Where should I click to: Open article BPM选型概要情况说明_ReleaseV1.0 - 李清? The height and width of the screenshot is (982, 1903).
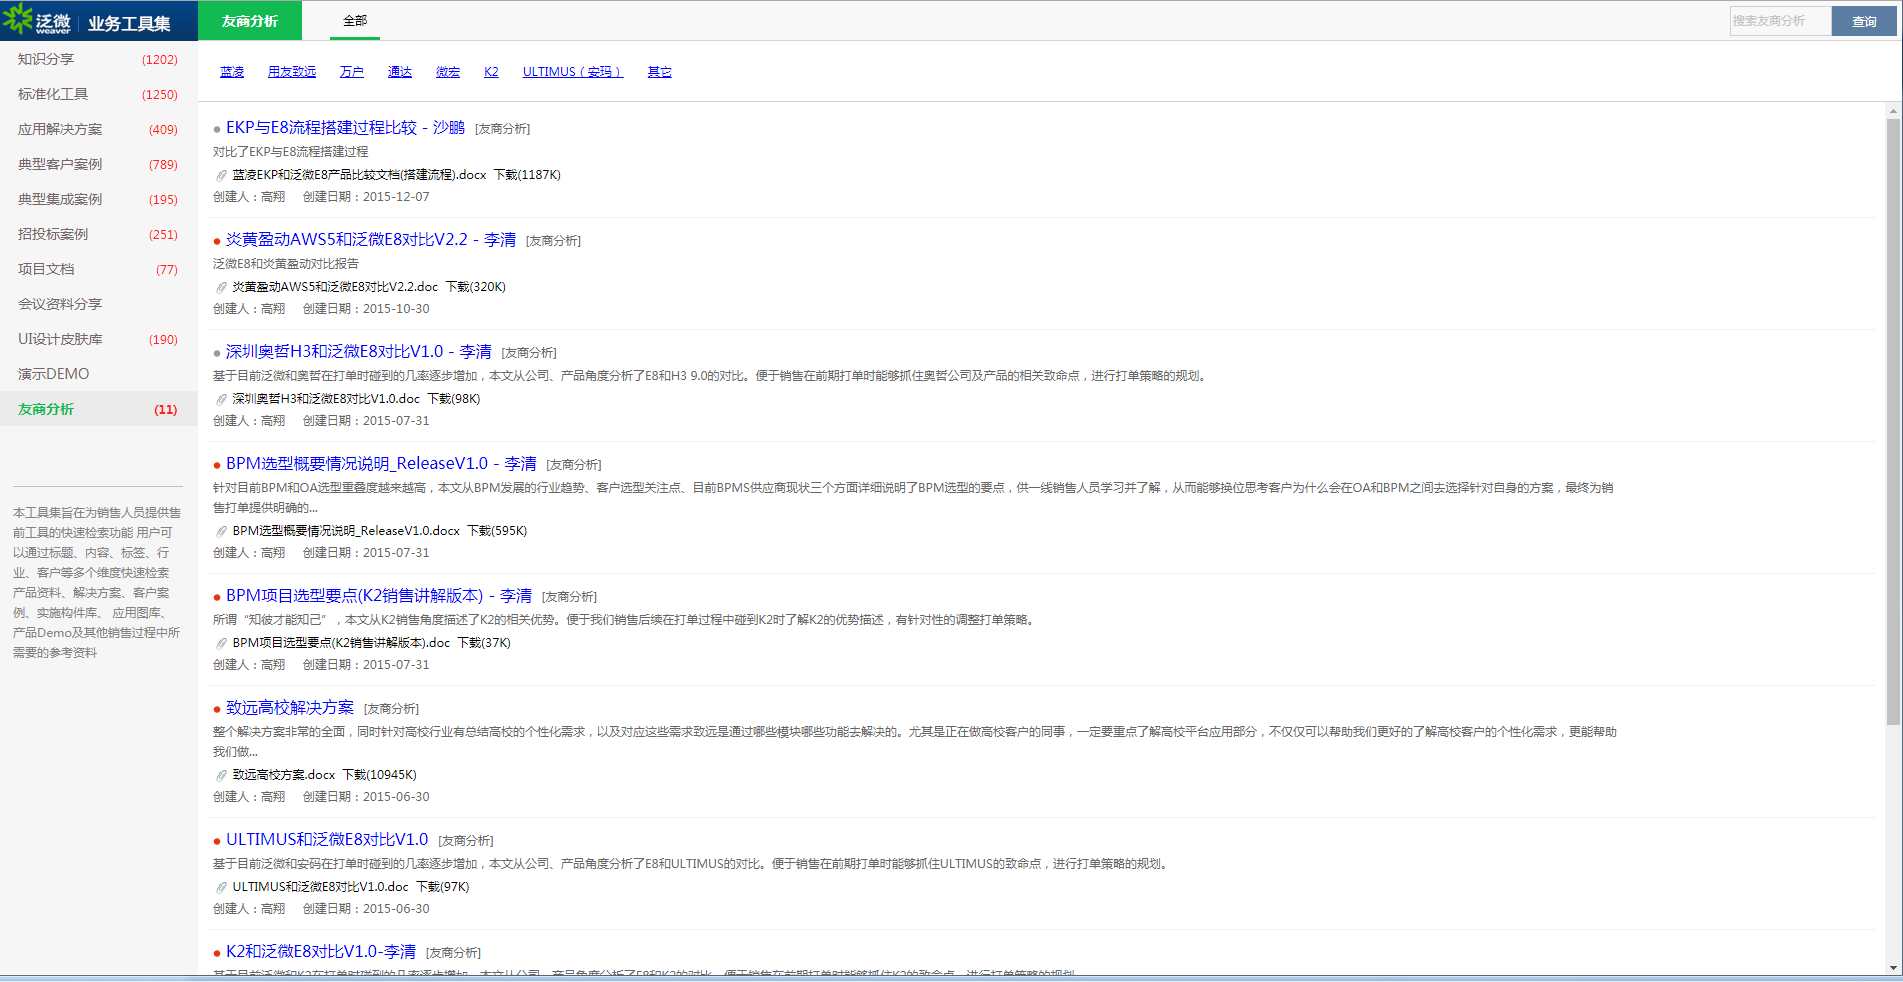click(381, 464)
